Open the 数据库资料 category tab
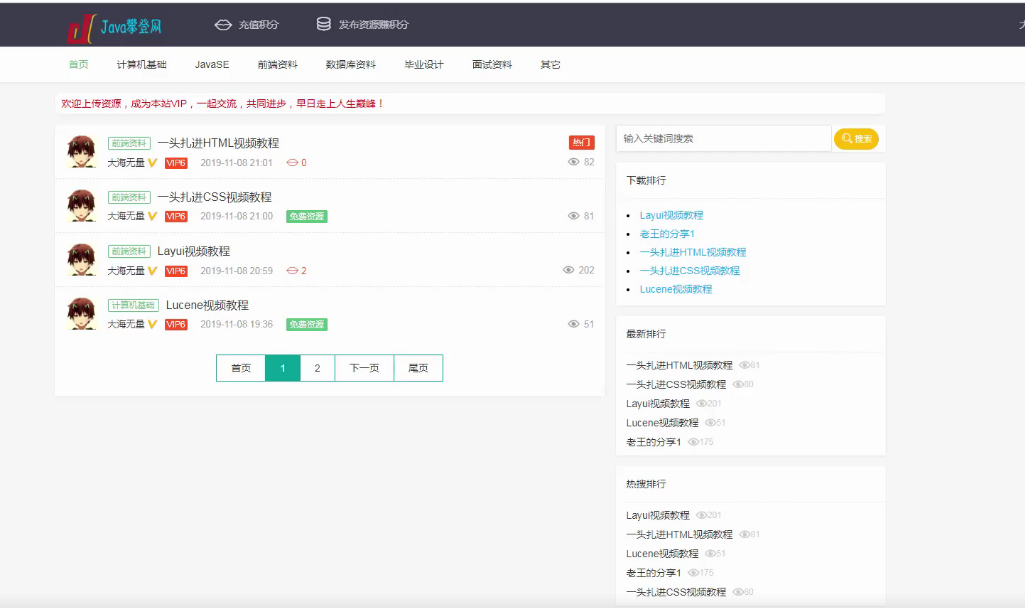The height and width of the screenshot is (608, 1025). click(352, 63)
